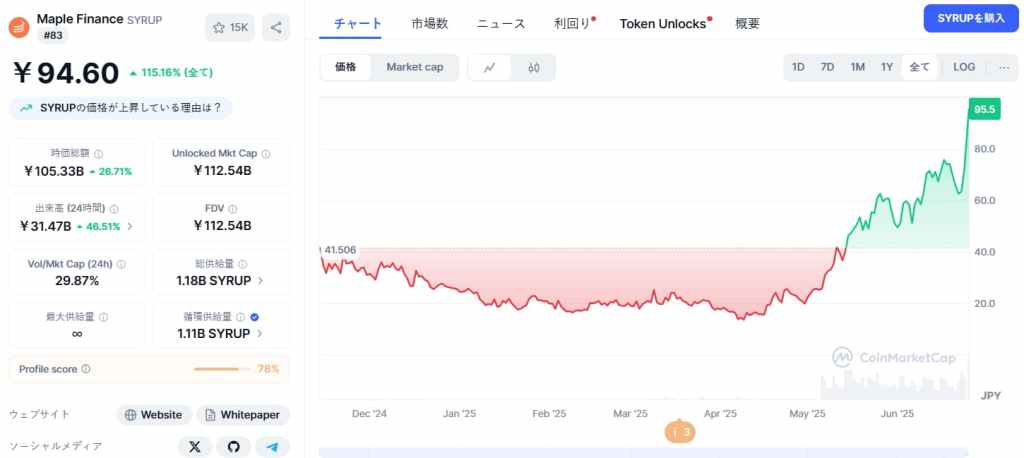Viewport: 1024px width, 458px height.
Task: Click the orange event marker on timeline
Action: click(679, 432)
